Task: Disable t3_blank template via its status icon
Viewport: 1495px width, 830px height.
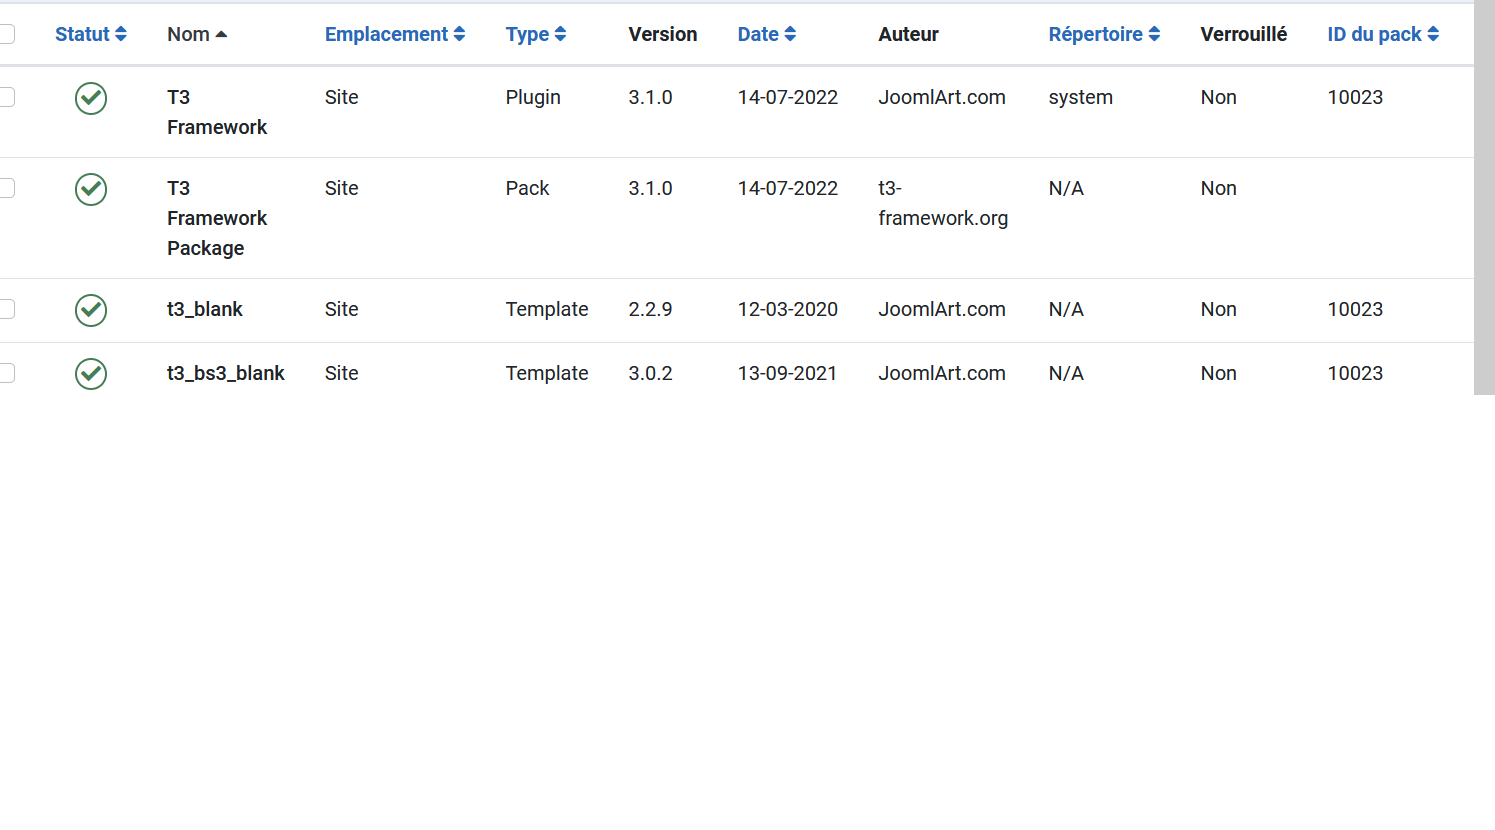Action: 91,310
